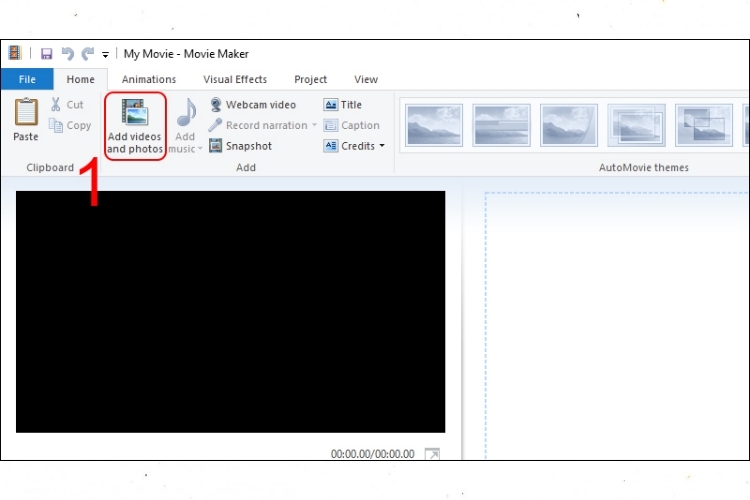Undo the last action
750x500 pixels.
pos(67,54)
